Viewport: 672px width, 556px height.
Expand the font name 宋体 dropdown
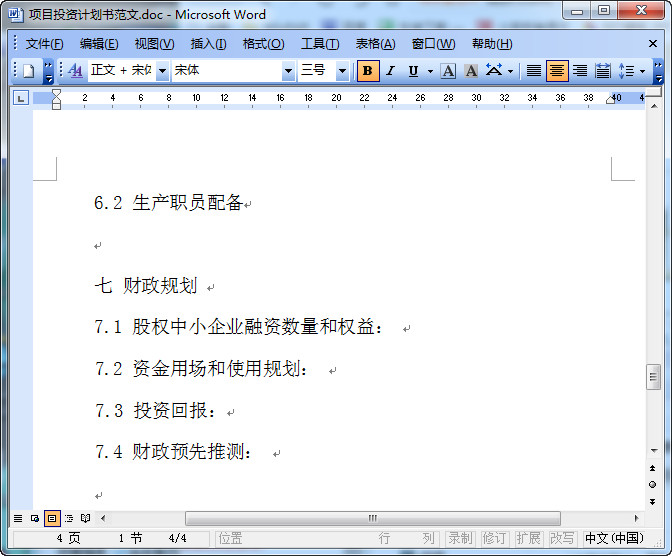(x=288, y=71)
